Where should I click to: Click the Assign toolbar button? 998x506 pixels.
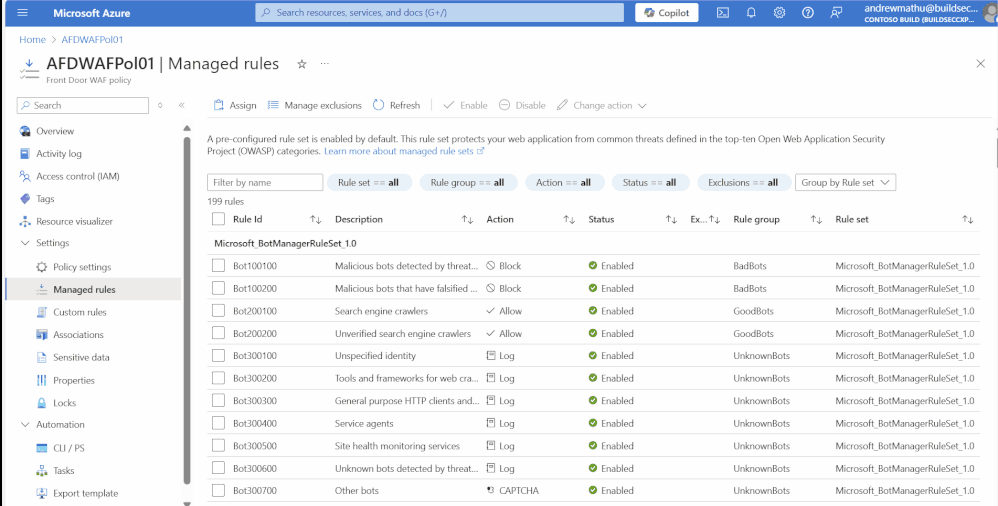point(235,105)
